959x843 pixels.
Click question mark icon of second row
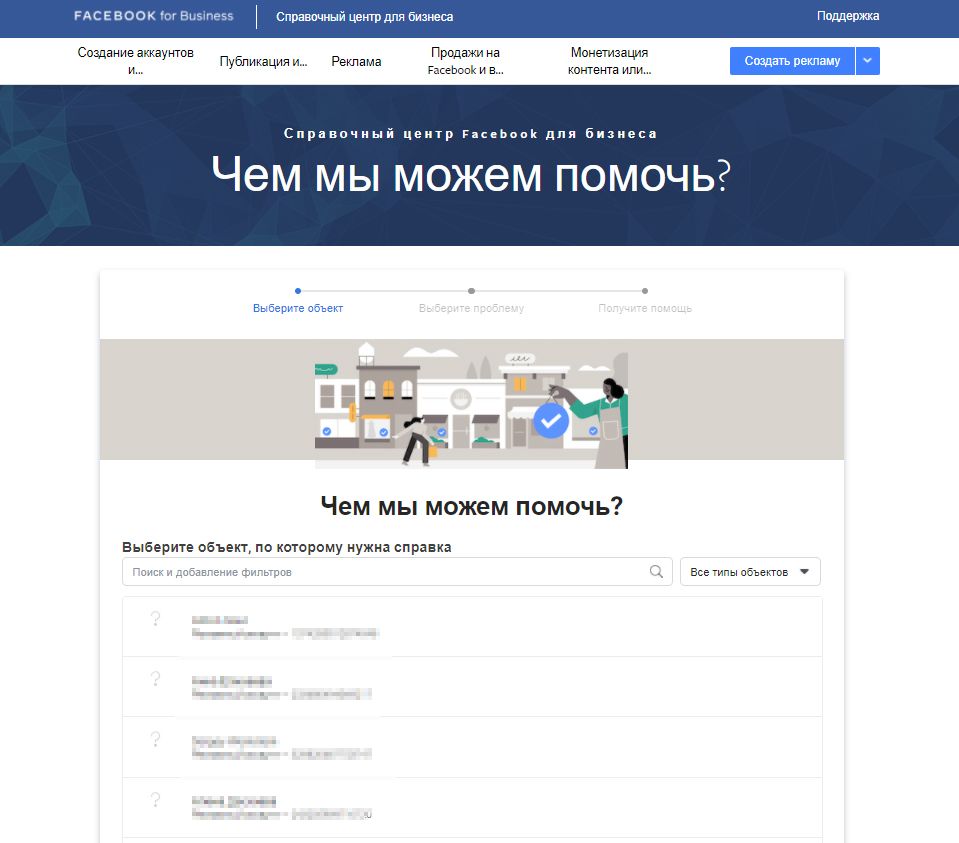[x=155, y=678]
